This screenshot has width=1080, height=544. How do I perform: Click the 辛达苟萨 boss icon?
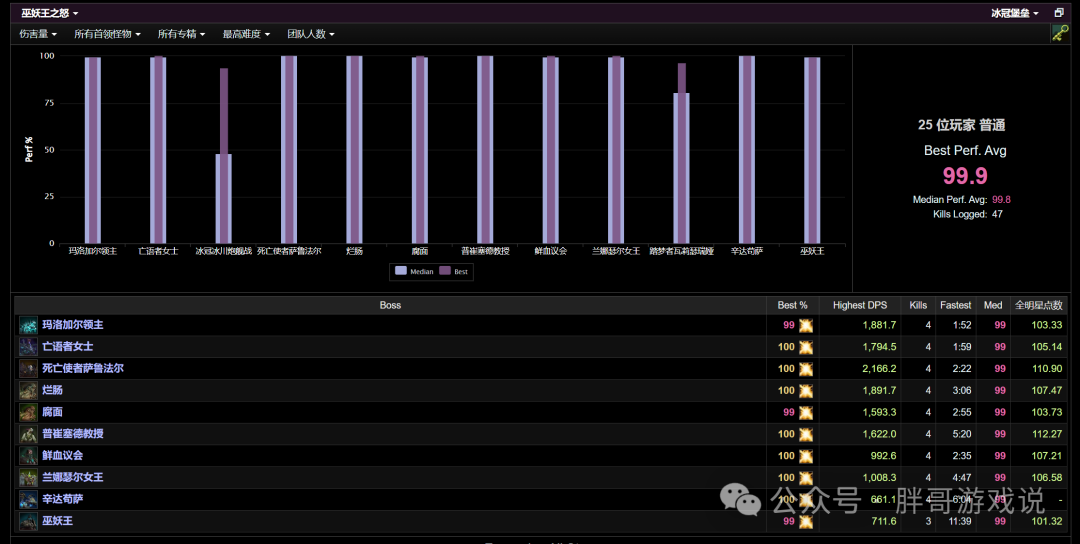point(28,499)
